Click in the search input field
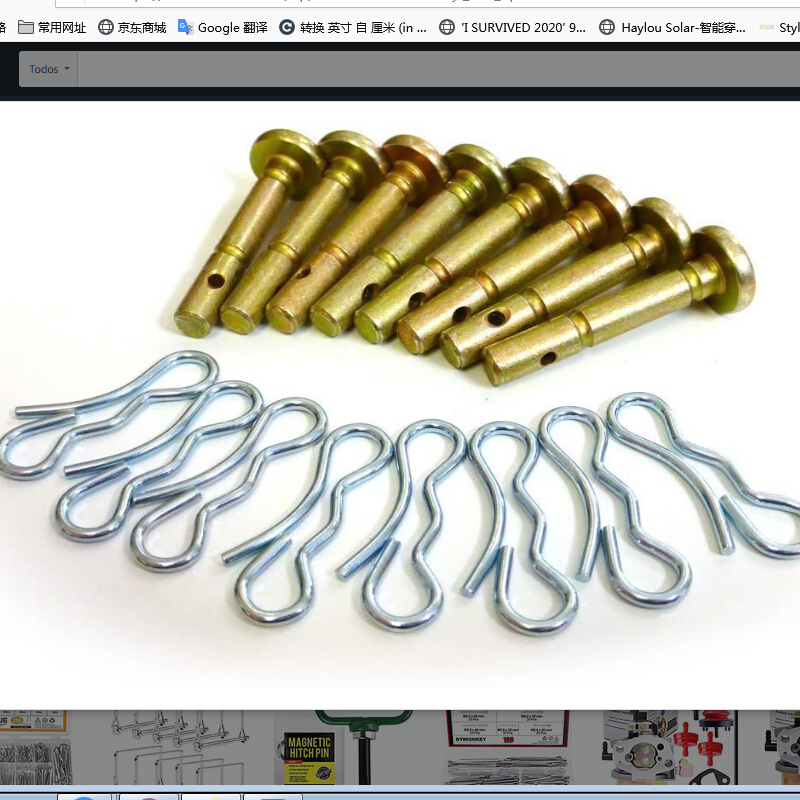This screenshot has width=800, height=800. 439,69
